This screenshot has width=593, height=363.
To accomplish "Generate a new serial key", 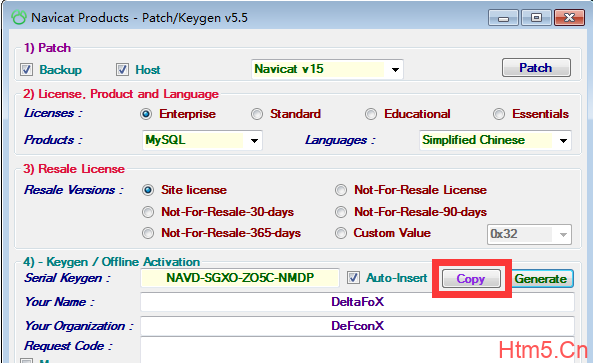I will coord(541,279).
